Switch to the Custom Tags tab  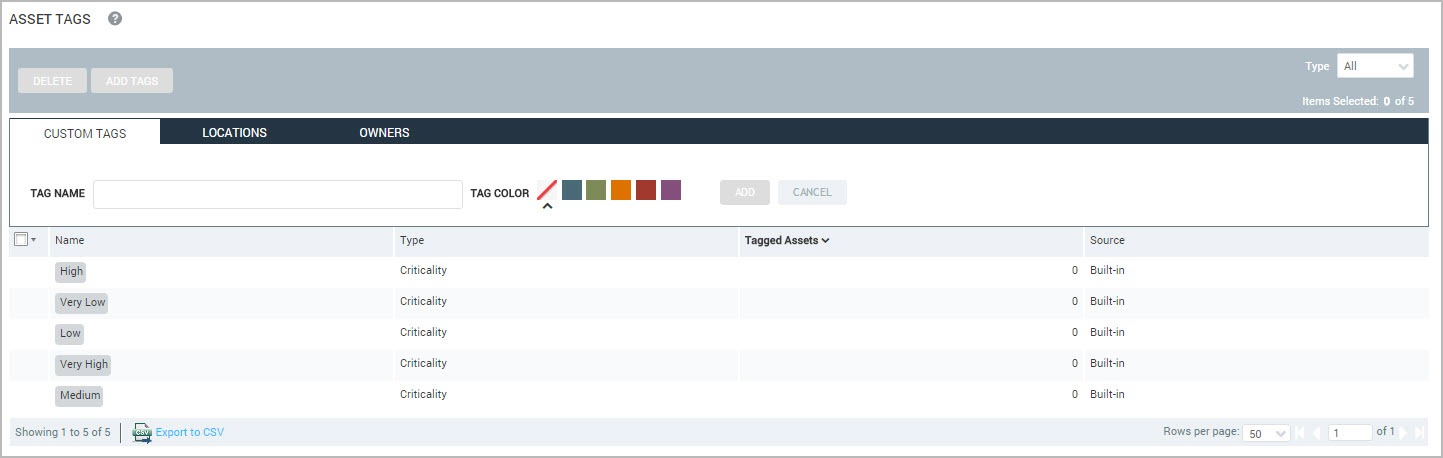[85, 133]
